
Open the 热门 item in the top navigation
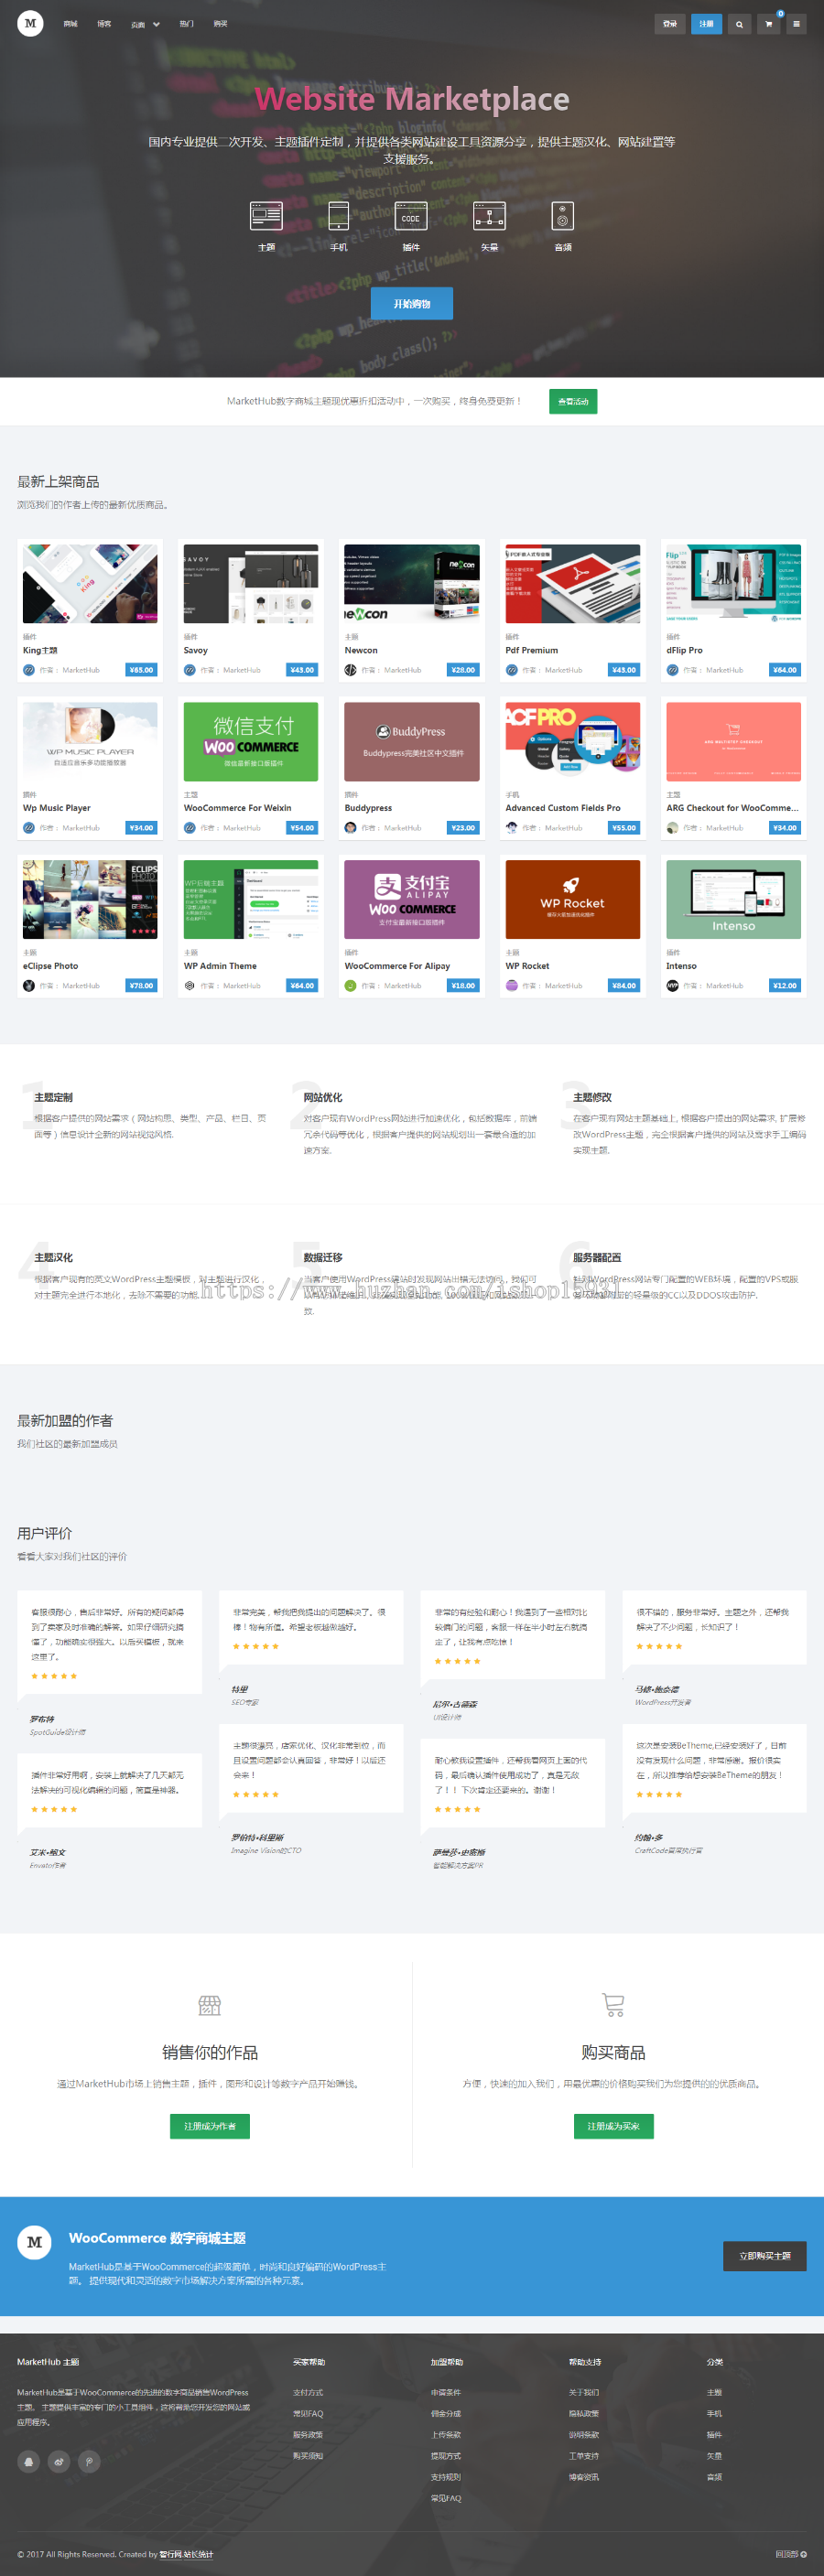coord(186,24)
